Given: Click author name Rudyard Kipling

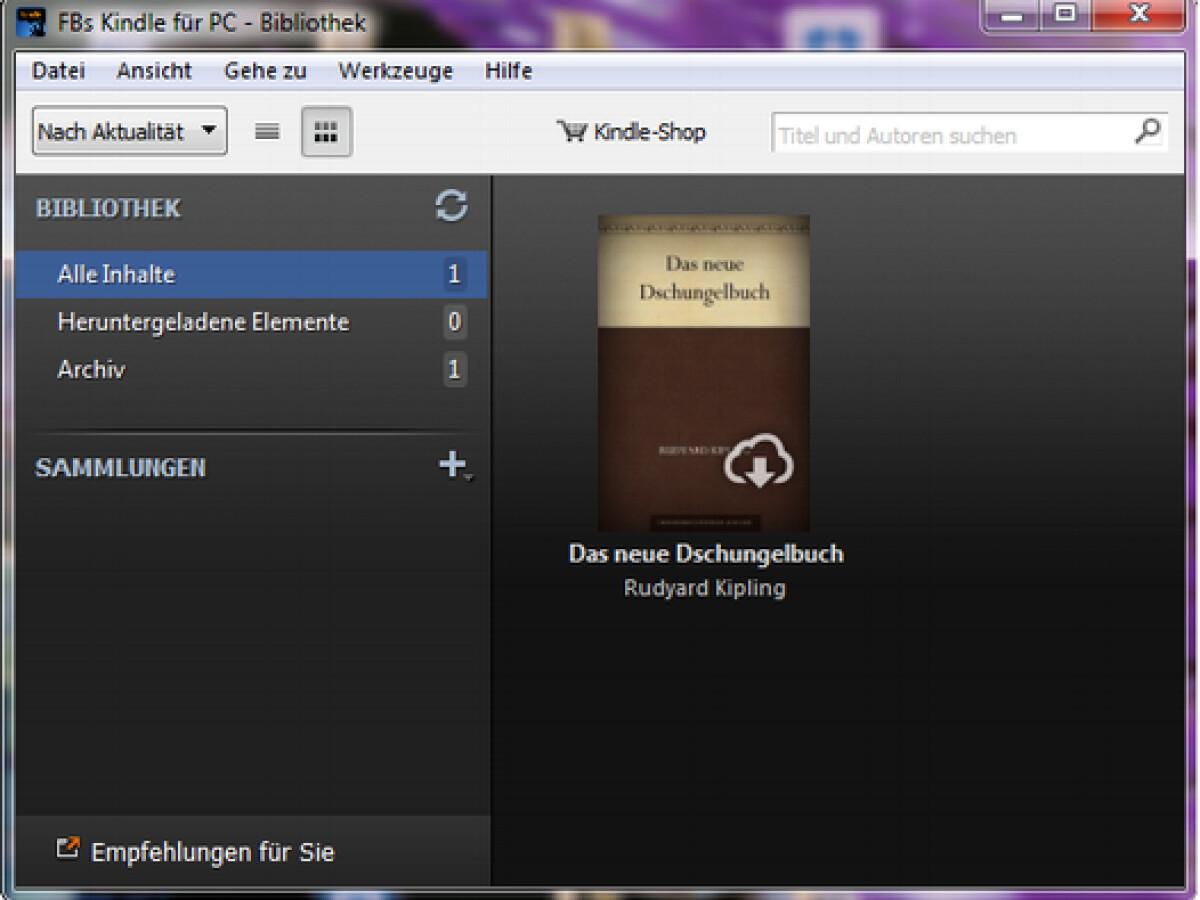Looking at the screenshot, I should 705,588.
